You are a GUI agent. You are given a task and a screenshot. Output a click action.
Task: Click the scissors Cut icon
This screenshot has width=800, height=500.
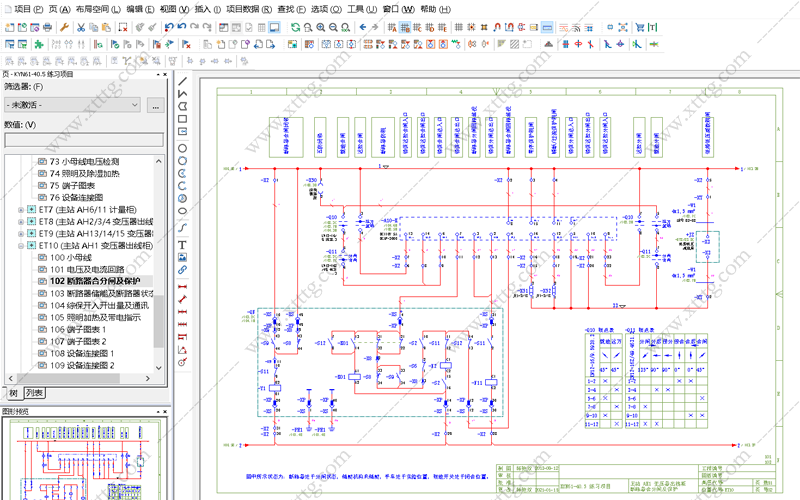(x=81, y=27)
